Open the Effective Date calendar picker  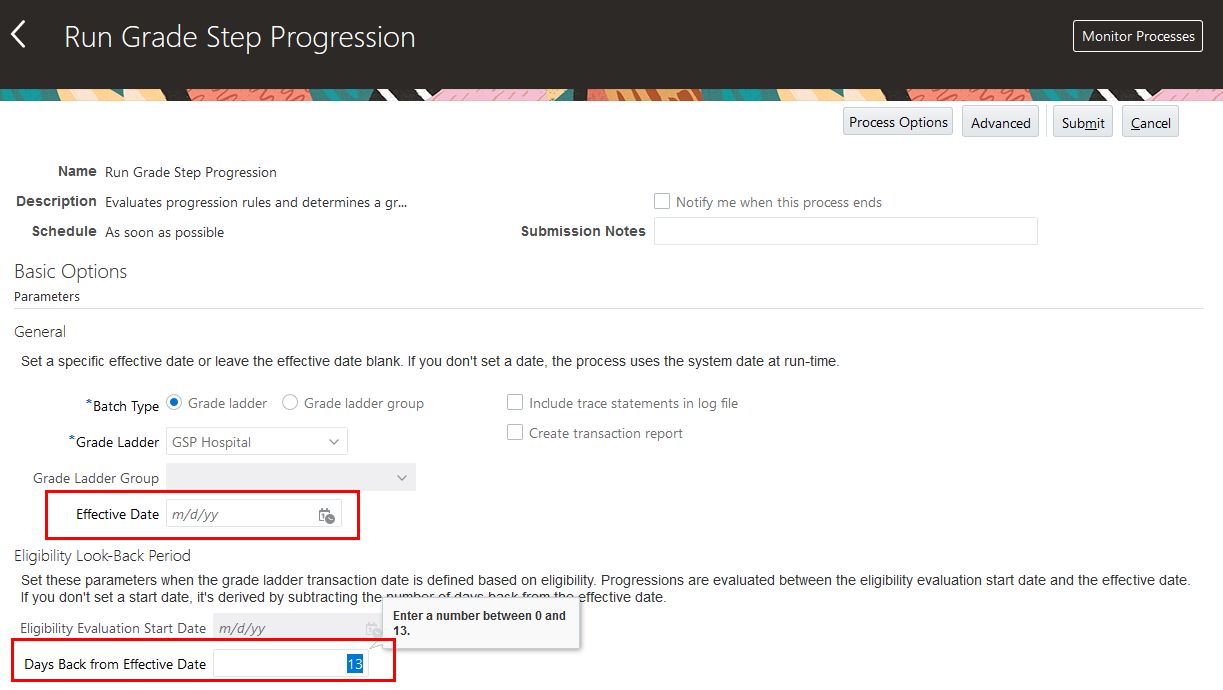point(326,515)
